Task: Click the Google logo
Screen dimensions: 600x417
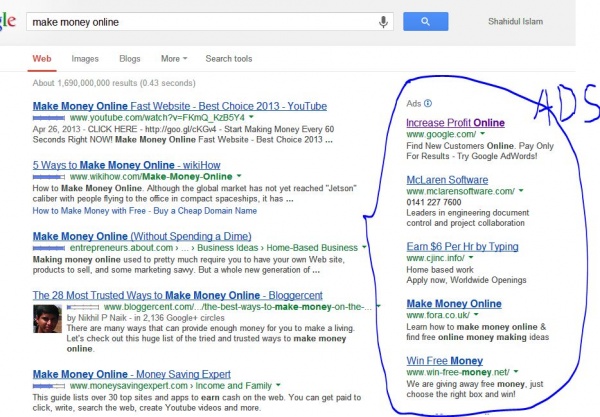Action: tap(8, 21)
